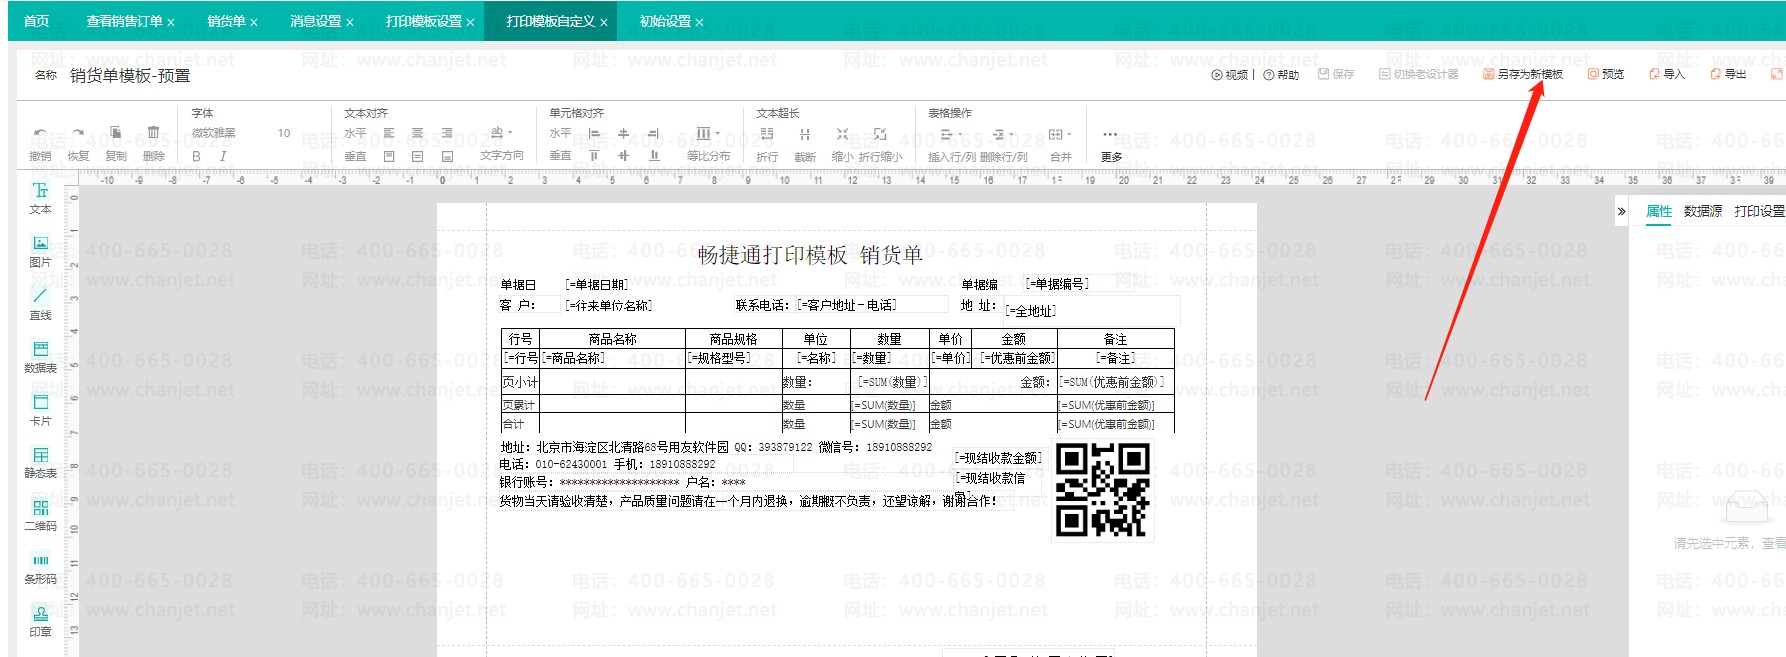Click the 卡片 (Card) tool icon

[40, 408]
